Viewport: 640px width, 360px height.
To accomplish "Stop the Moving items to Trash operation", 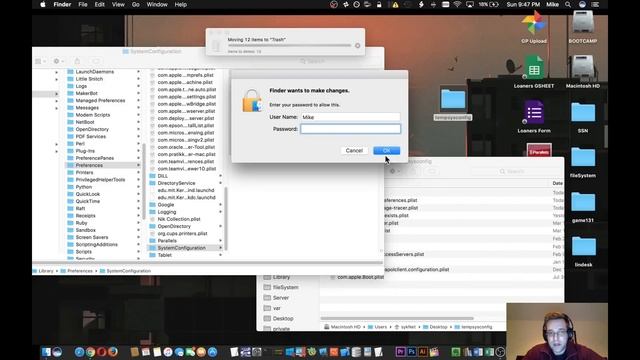I will click(x=358, y=46).
